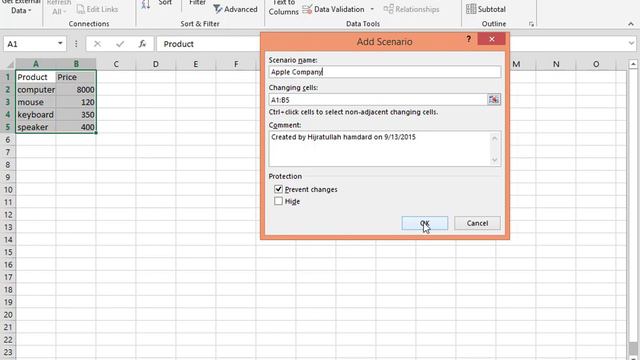This screenshot has width=640, height=360.
Task: Select row 1 header
Action: pos(8,77)
